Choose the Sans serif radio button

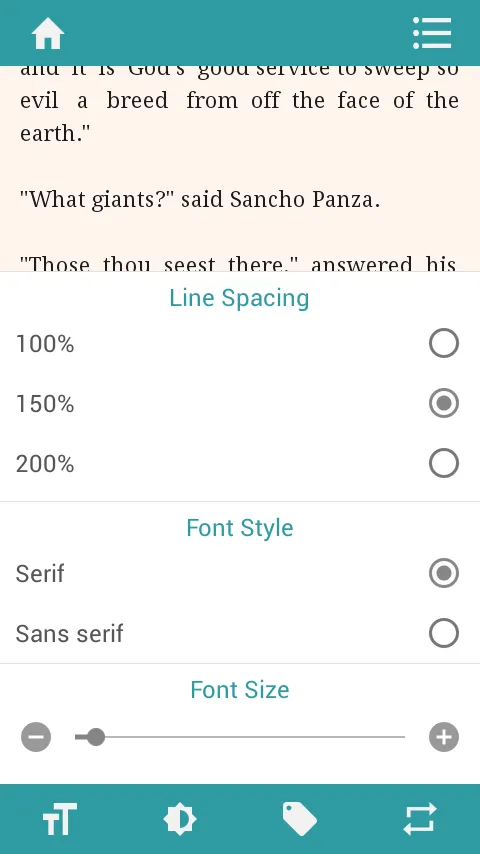[443, 633]
